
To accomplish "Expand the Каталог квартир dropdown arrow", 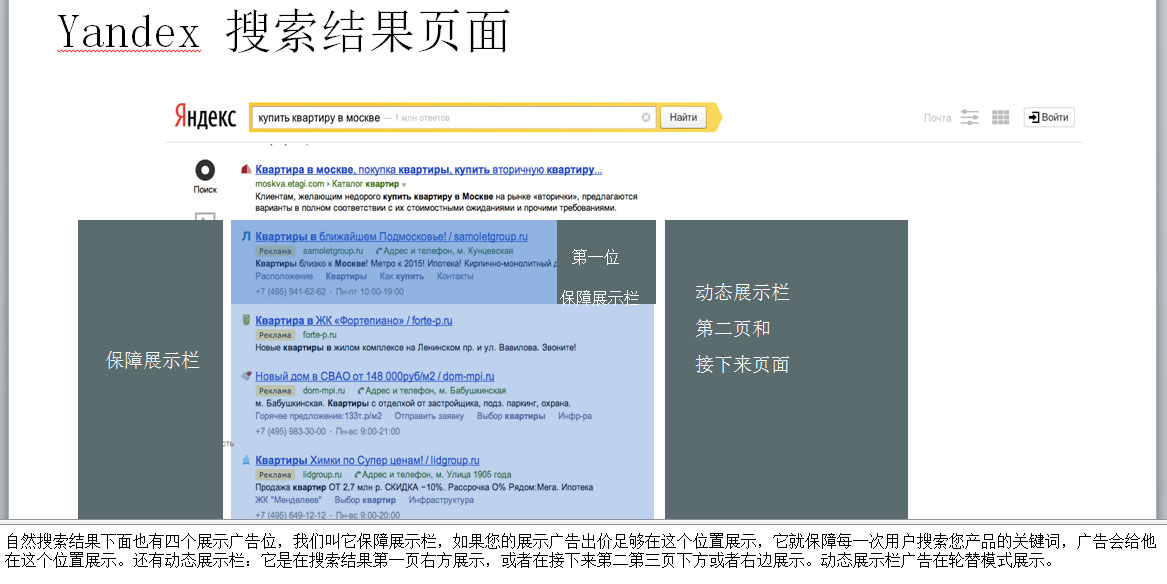I will pyautogui.click(x=404, y=184).
